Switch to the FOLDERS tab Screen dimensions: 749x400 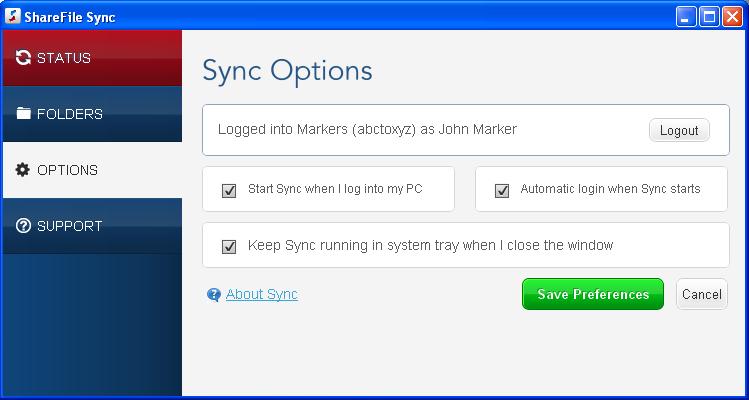[x=92, y=114]
